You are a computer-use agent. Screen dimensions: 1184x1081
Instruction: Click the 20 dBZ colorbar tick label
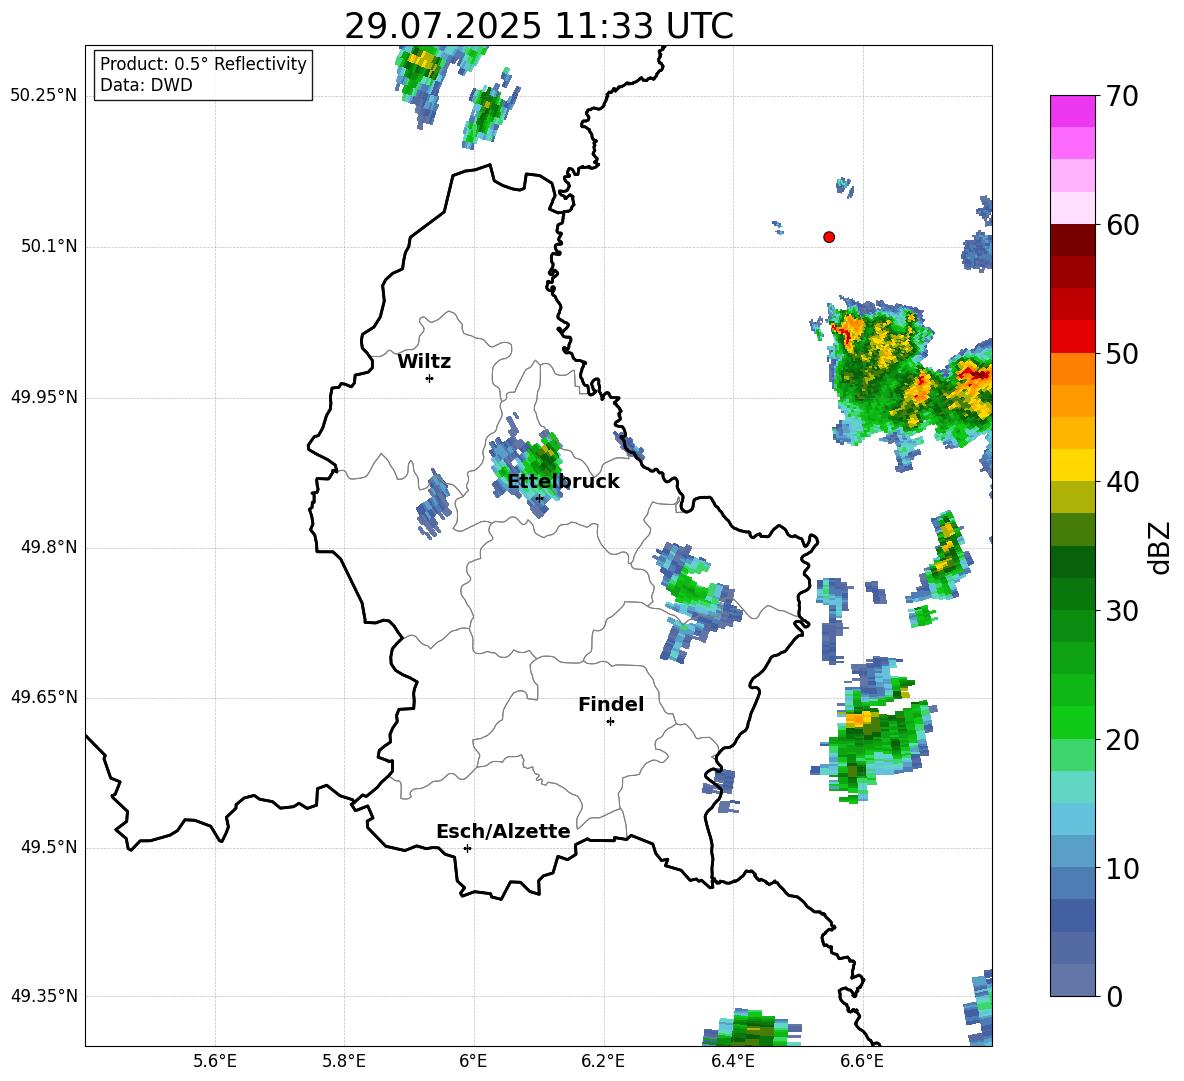click(1122, 740)
